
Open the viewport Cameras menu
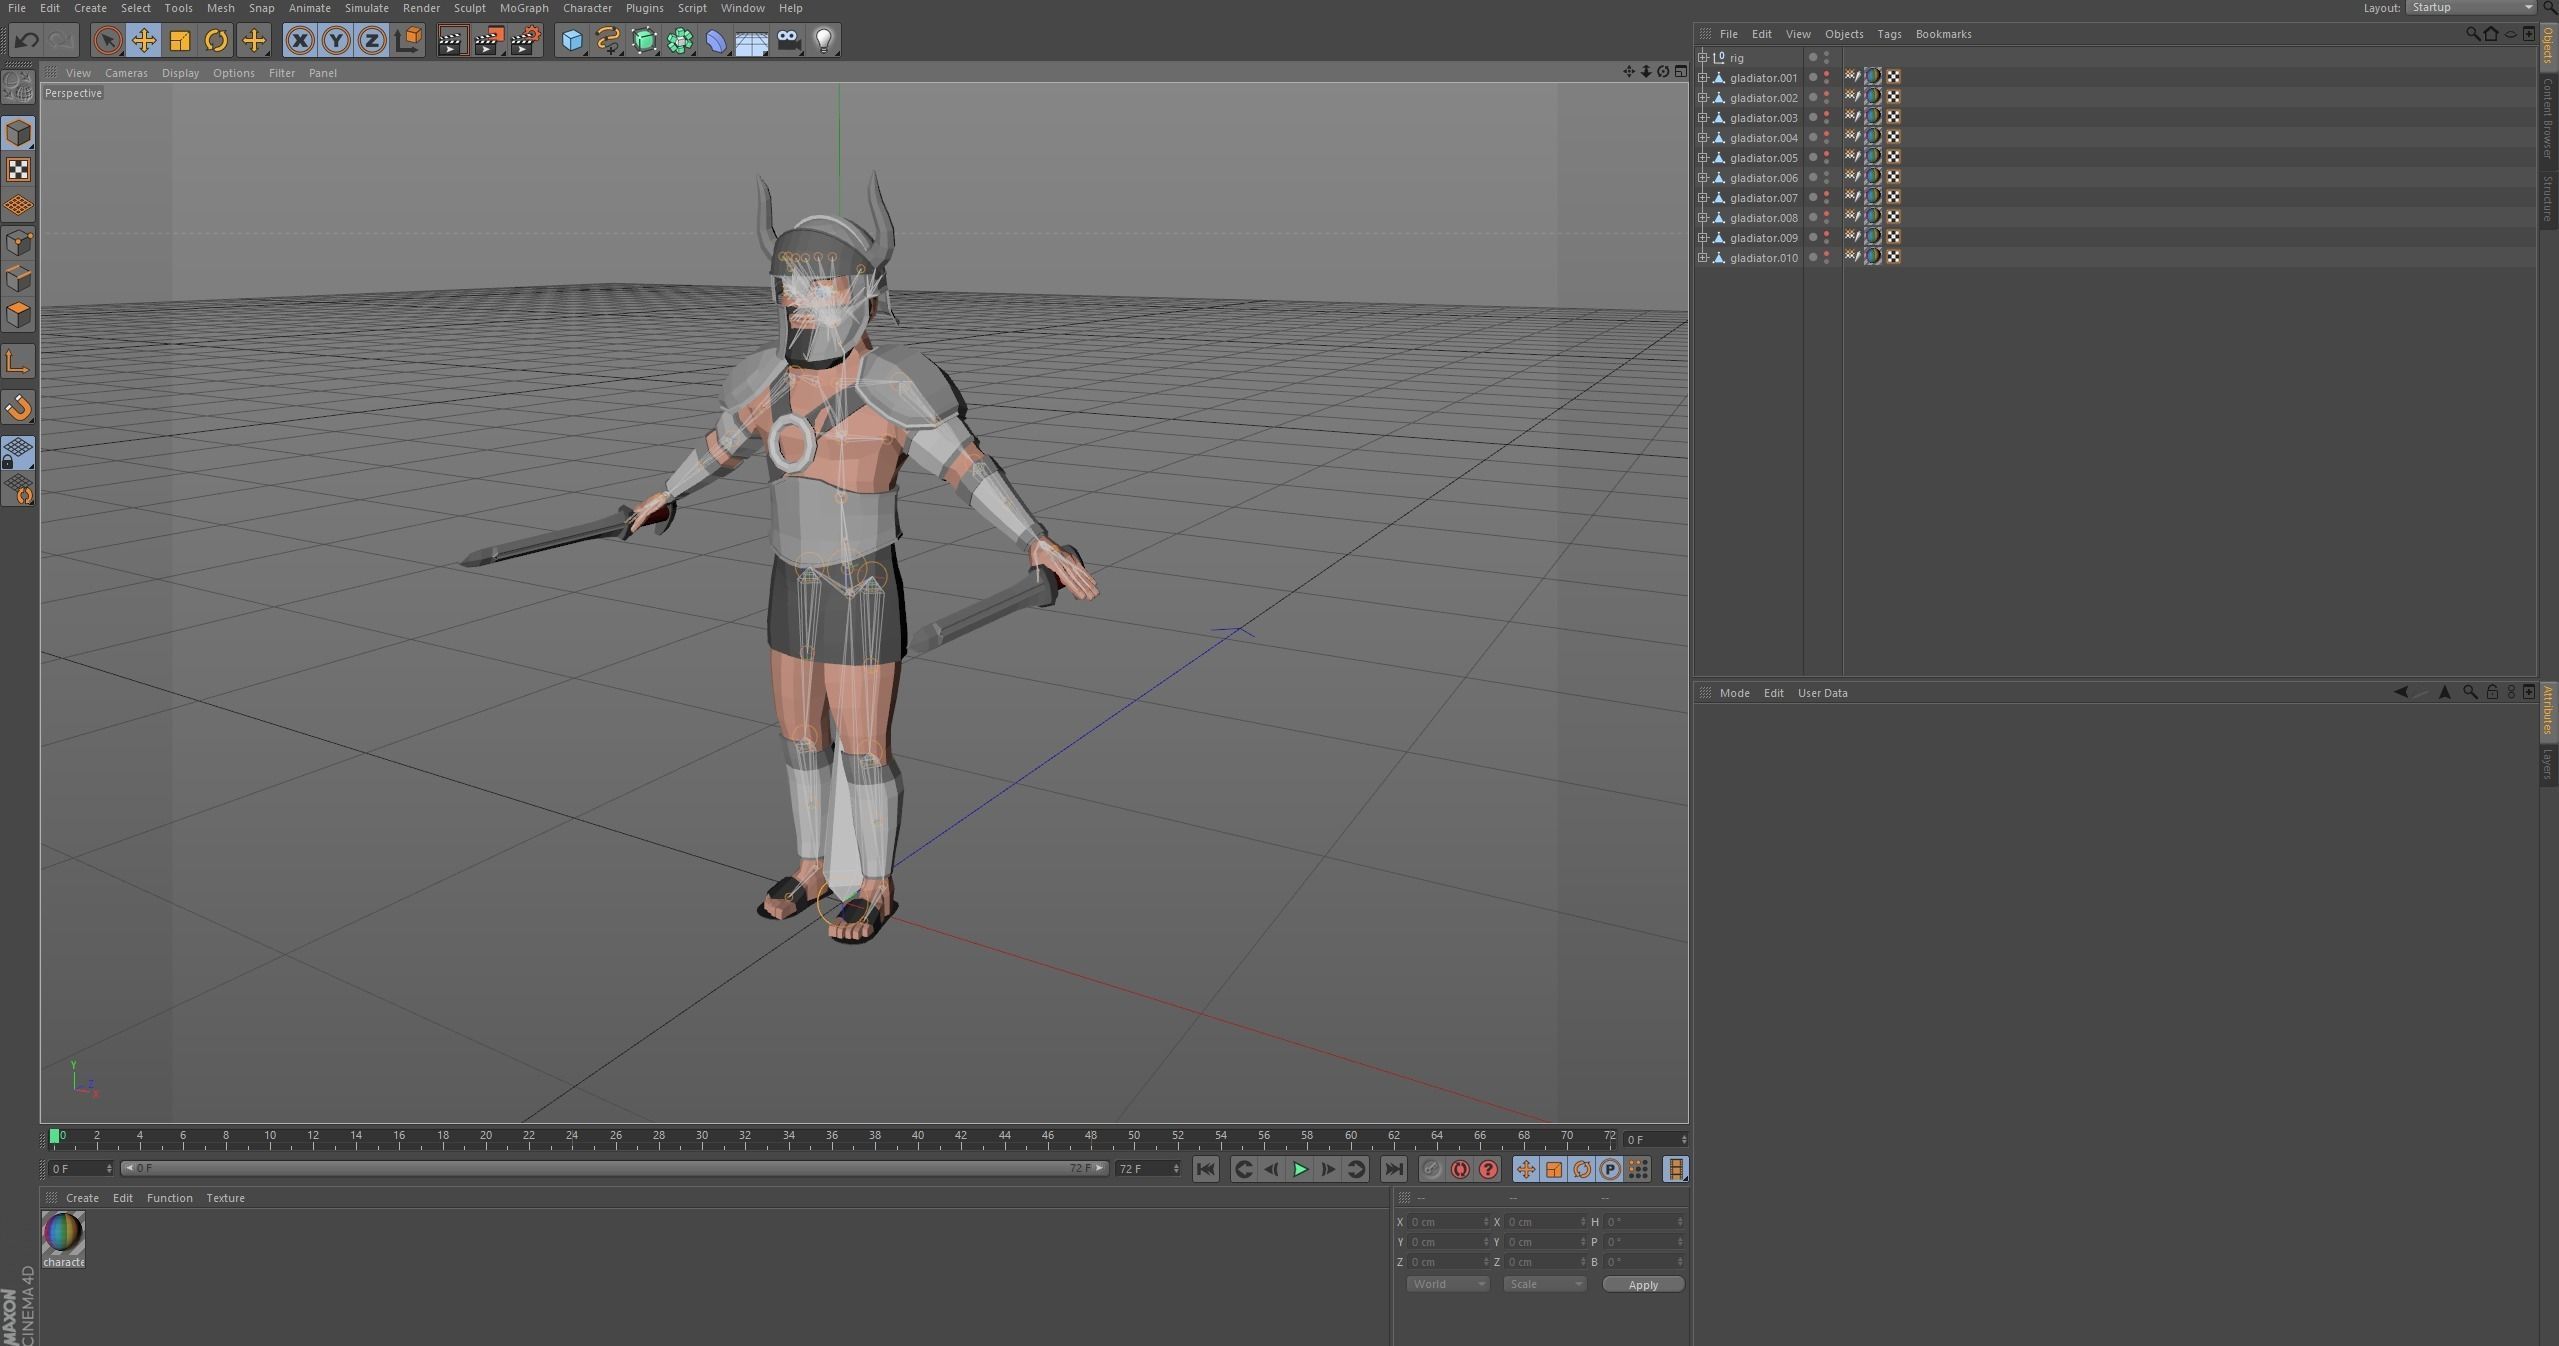[x=126, y=73]
